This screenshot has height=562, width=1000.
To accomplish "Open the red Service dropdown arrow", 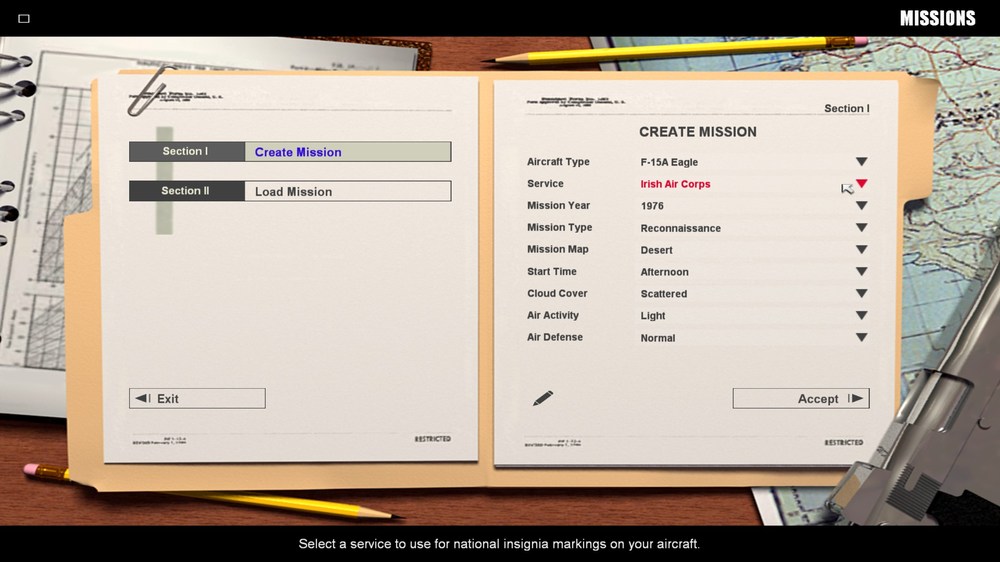I will 861,184.
